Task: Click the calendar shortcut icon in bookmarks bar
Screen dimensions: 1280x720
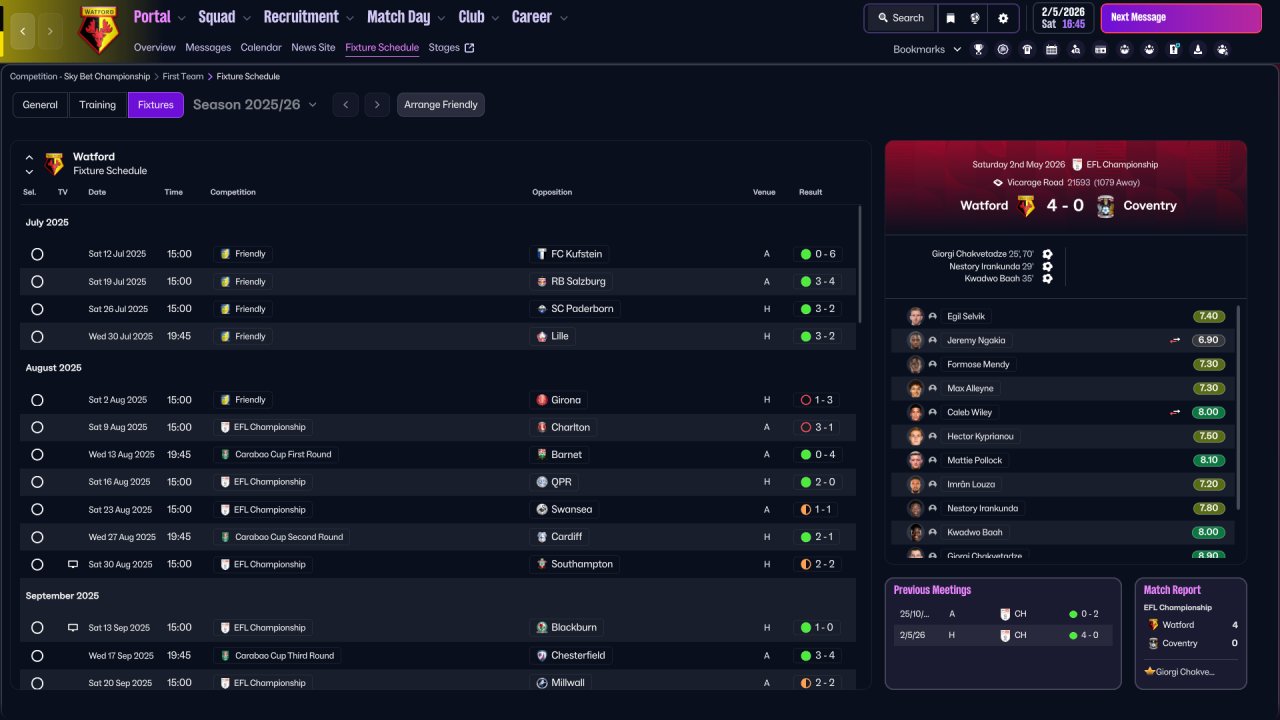Action: point(1052,49)
